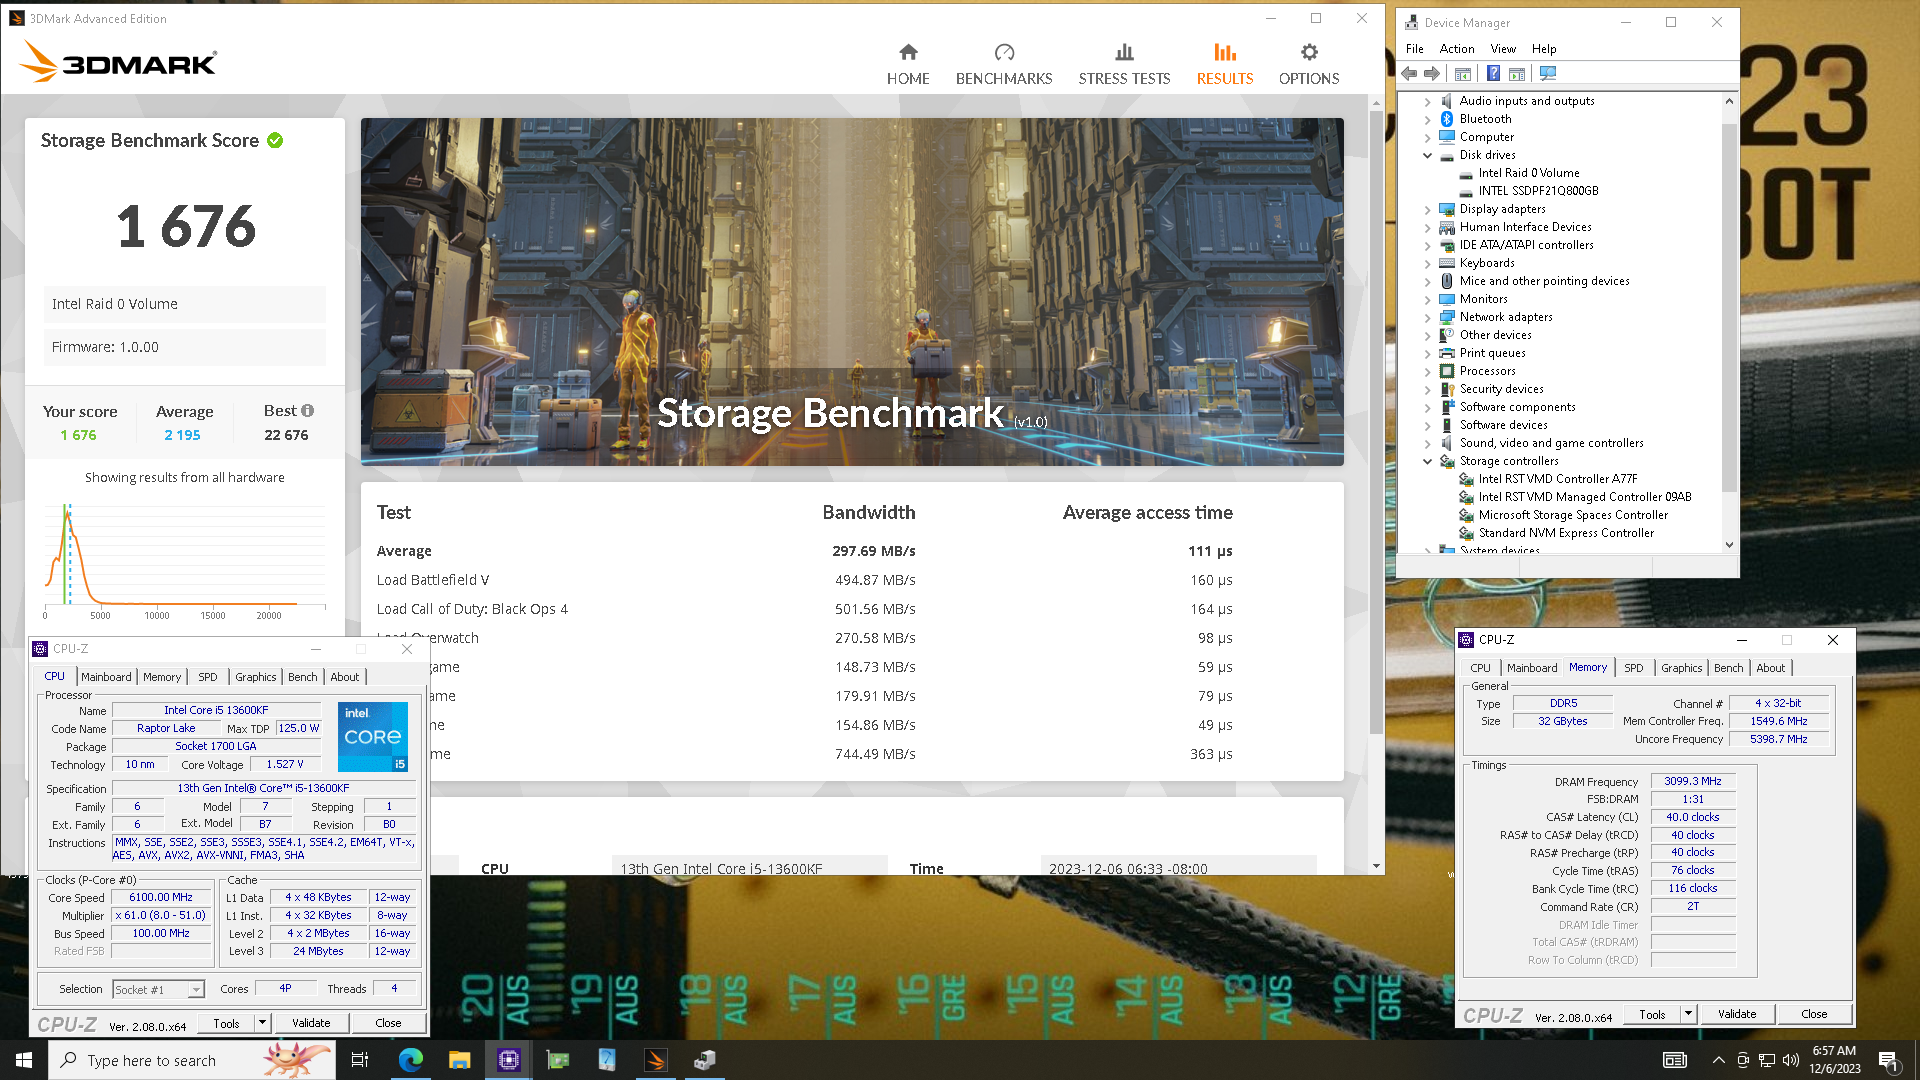Open STRESS TESTS in 3DMark
This screenshot has height=1080, width=1920.
1124,65
